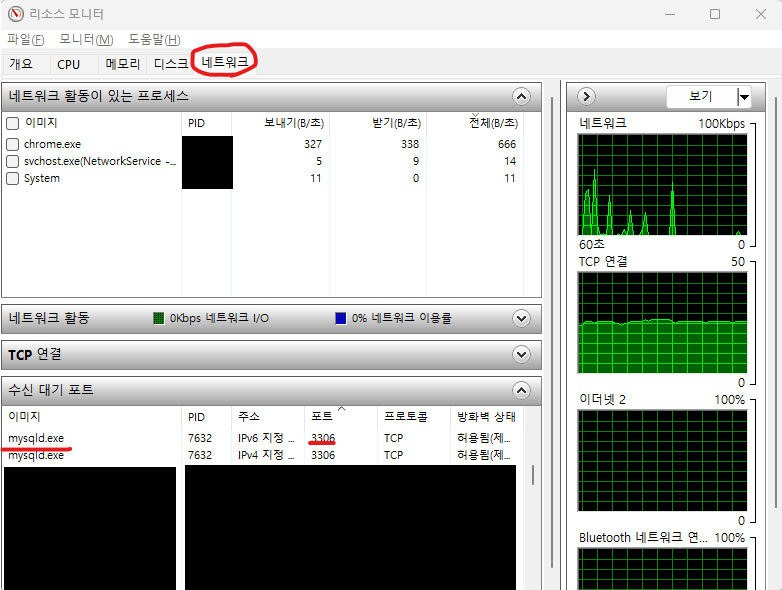Click chrome.exe send value 327

pyautogui.click(x=313, y=144)
